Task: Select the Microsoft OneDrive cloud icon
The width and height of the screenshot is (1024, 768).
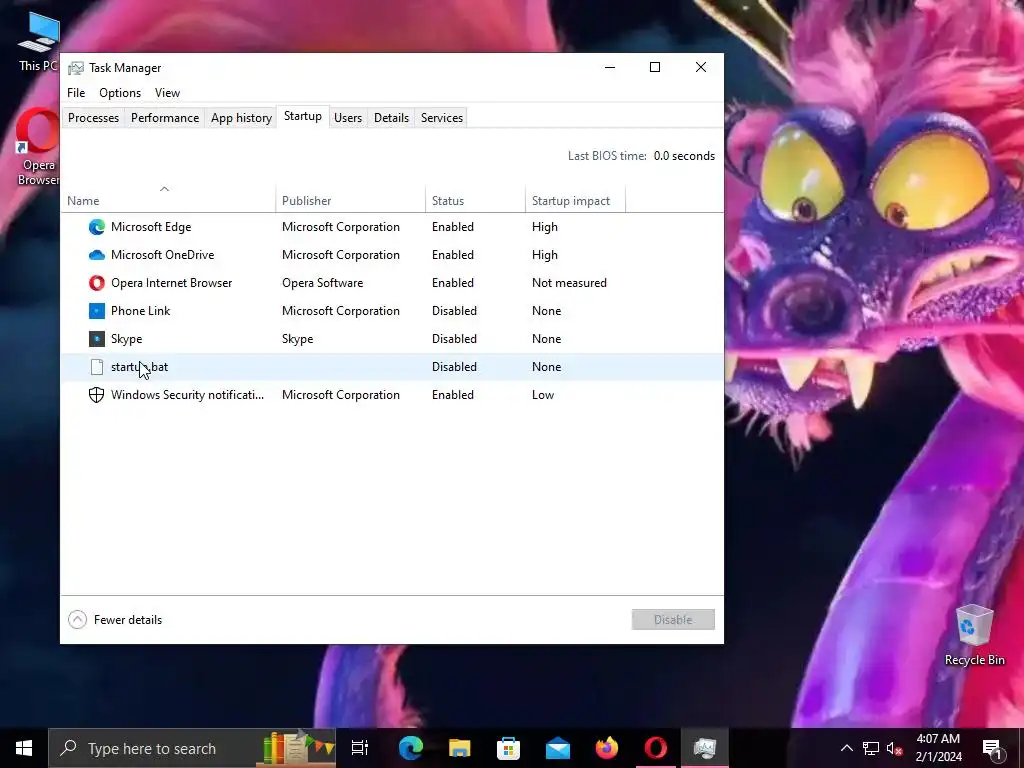Action: (x=97, y=255)
